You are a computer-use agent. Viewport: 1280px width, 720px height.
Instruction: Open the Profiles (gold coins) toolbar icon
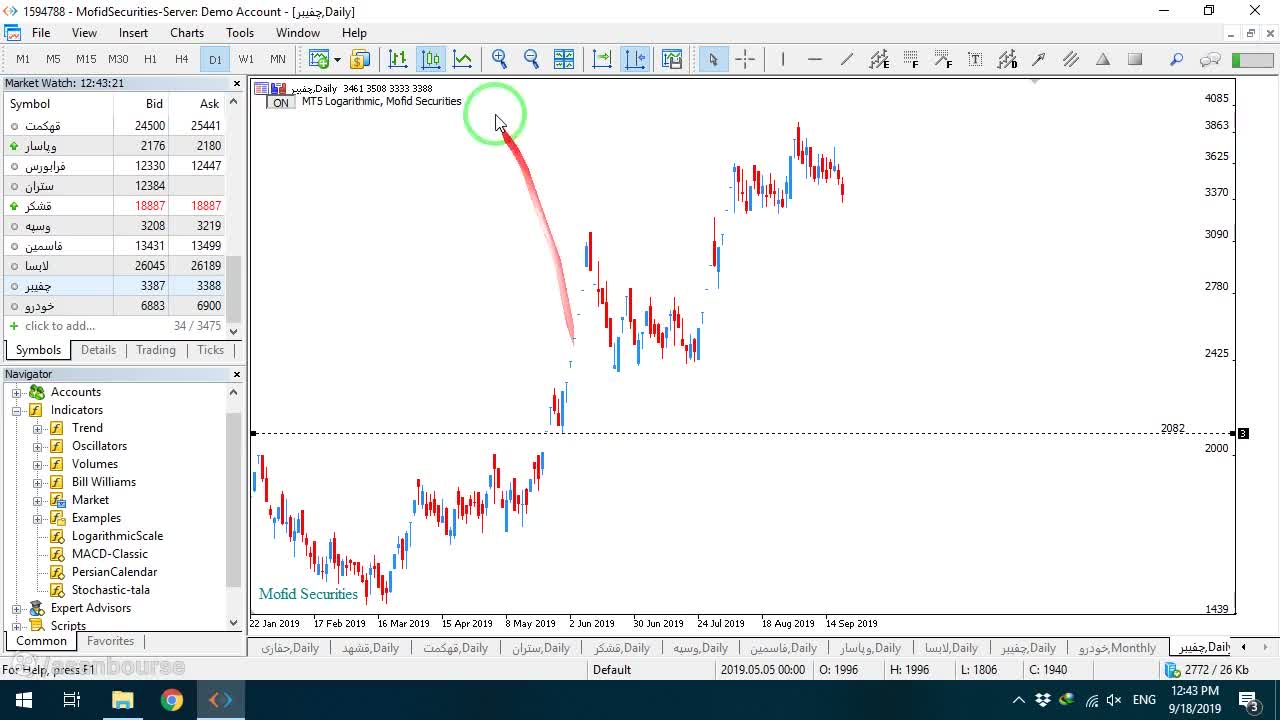coord(360,59)
